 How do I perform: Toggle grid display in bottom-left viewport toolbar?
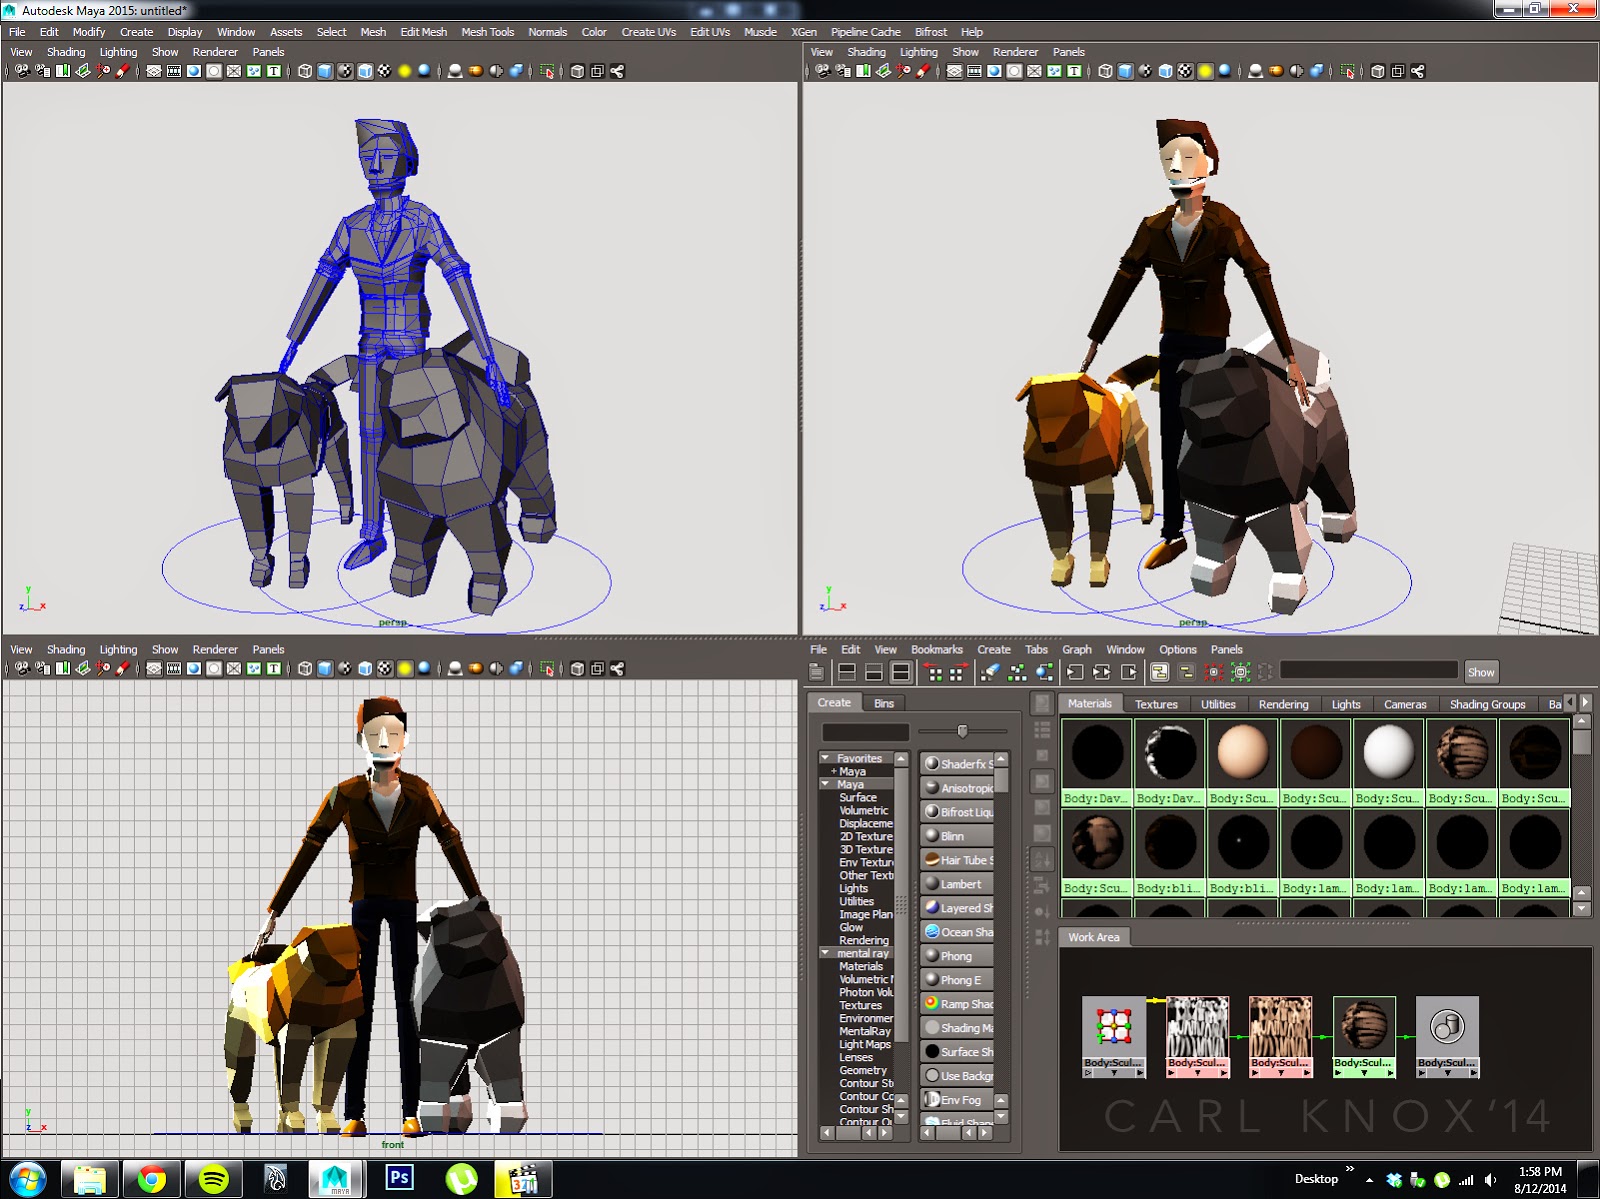(153, 669)
